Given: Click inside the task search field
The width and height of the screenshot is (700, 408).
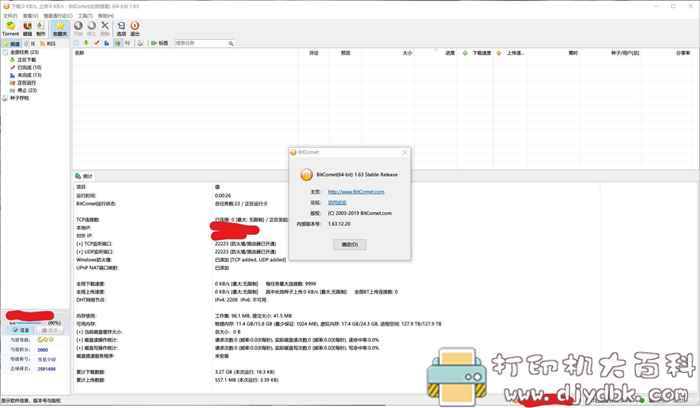Looking at the screenshot, I should [201, 43].
